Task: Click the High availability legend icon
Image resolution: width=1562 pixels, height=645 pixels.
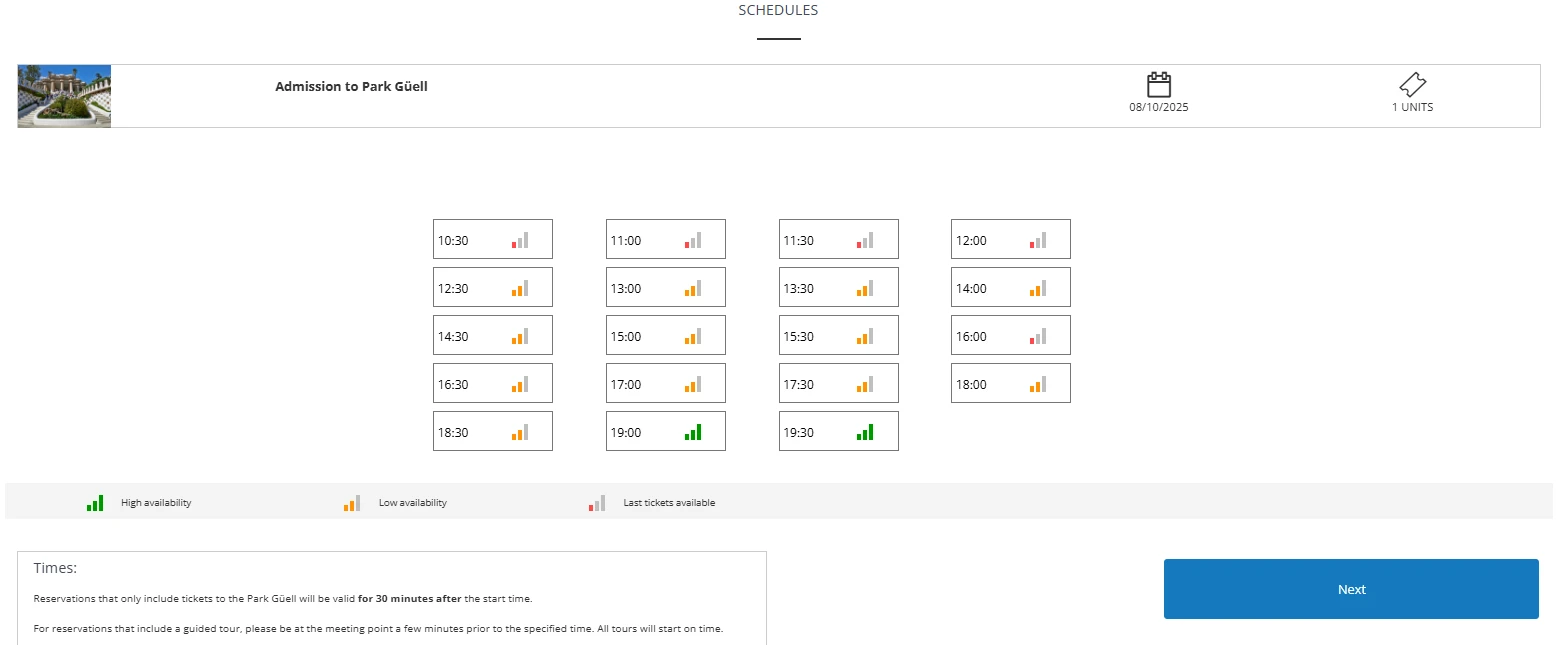Action: [x=95, y=503]
